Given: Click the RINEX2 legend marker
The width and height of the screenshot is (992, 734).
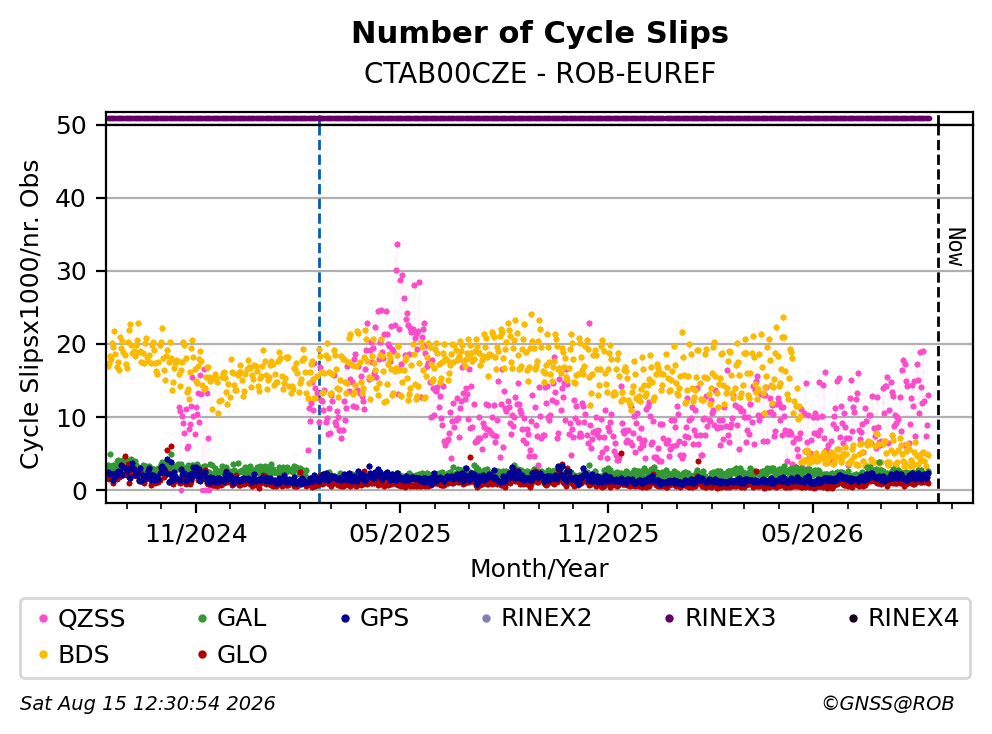Looking at the screenshot, I should (487, 619).
